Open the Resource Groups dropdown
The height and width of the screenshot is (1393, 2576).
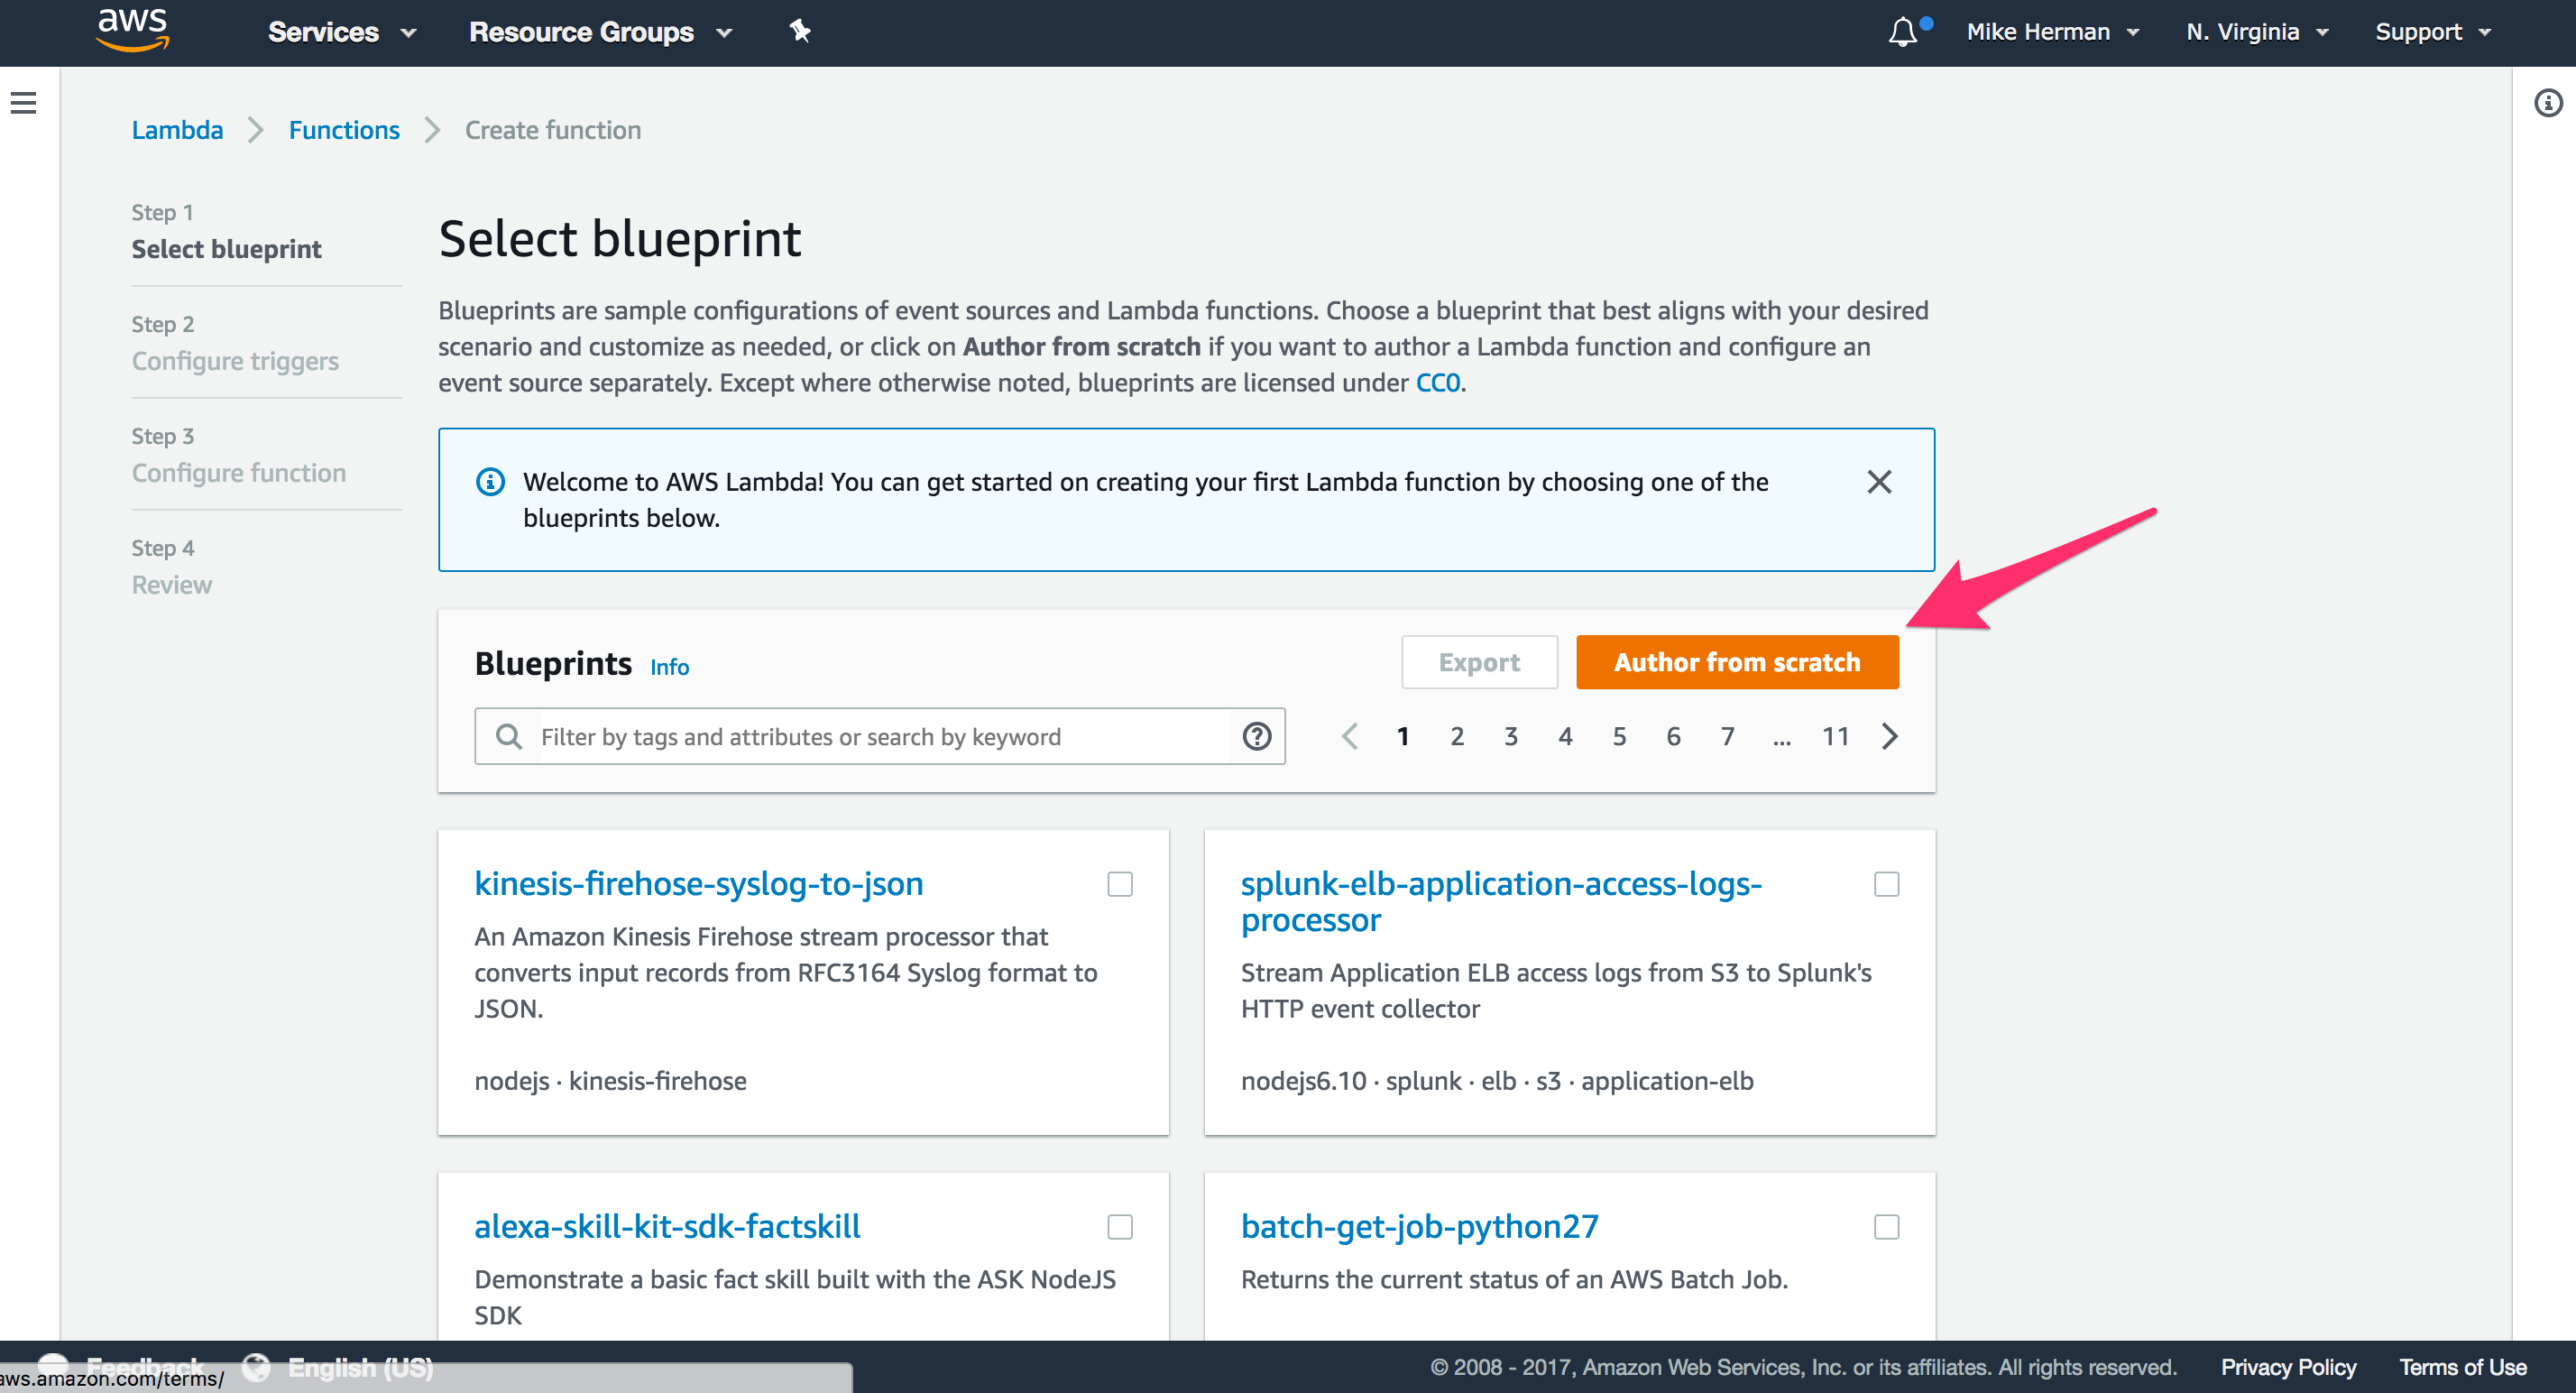(600, 32)
